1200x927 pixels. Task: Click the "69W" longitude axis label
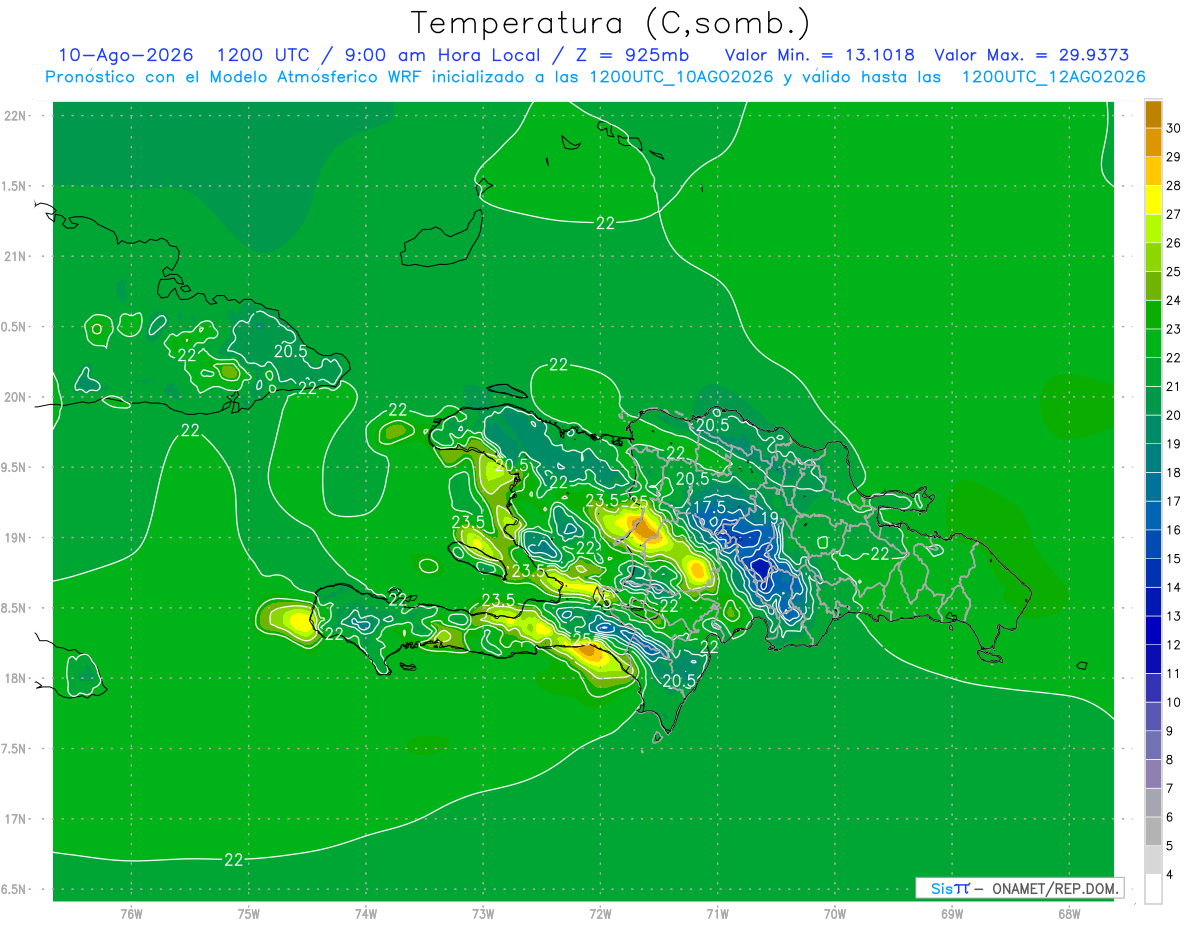(951, 914)
